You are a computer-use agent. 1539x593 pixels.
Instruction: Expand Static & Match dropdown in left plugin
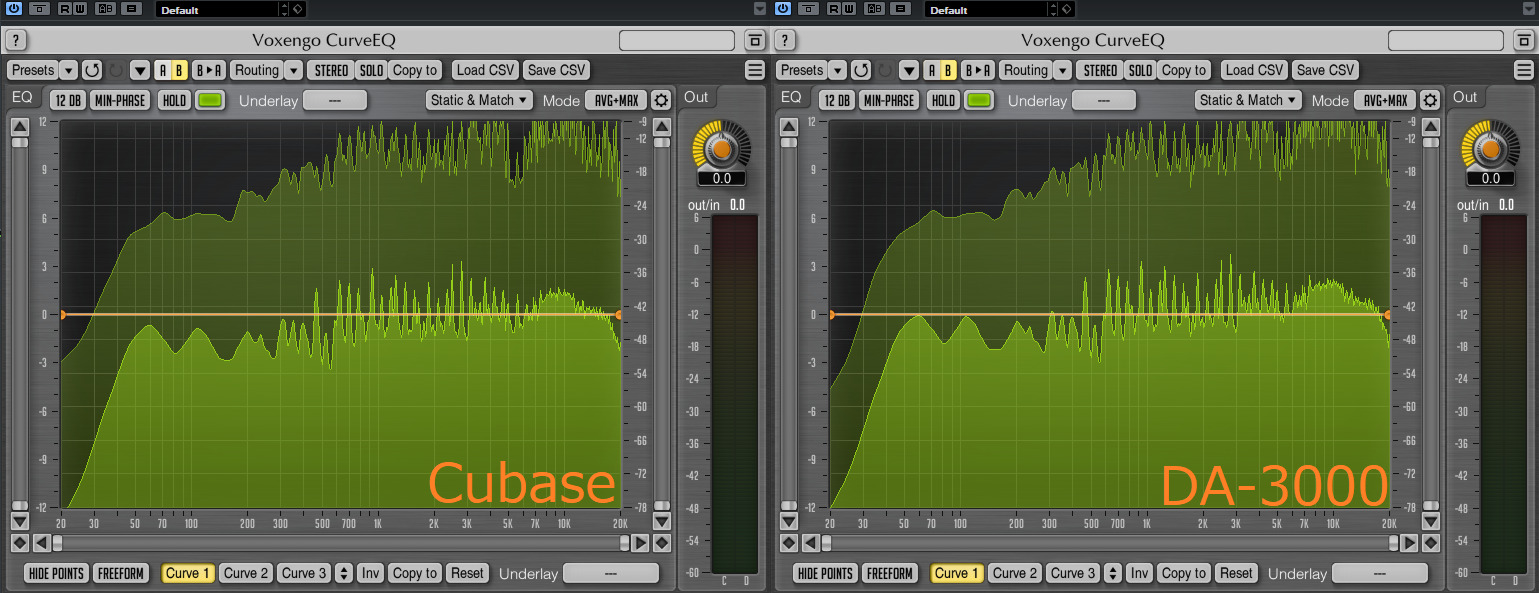click(480, 100)
